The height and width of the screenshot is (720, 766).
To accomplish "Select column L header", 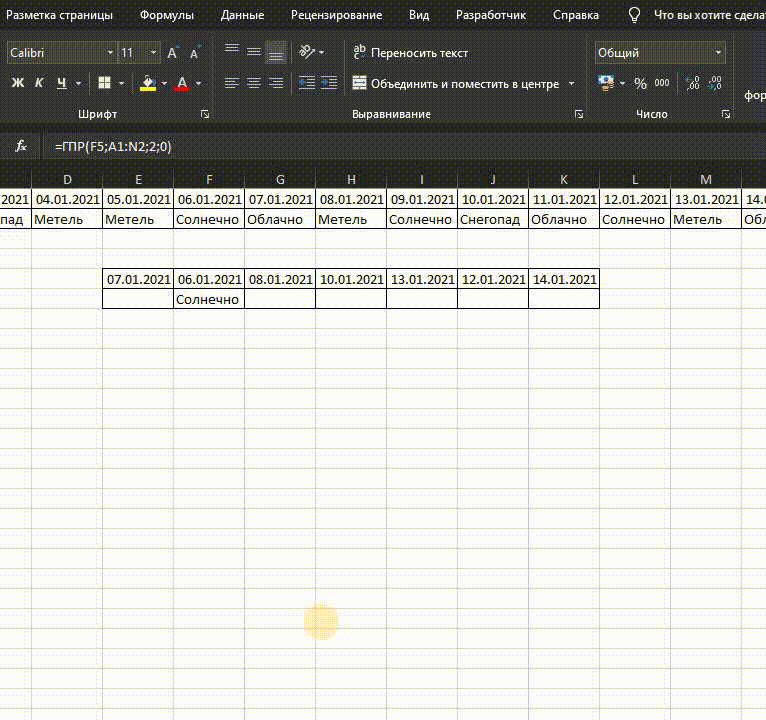I will click(x=635, y=180).
